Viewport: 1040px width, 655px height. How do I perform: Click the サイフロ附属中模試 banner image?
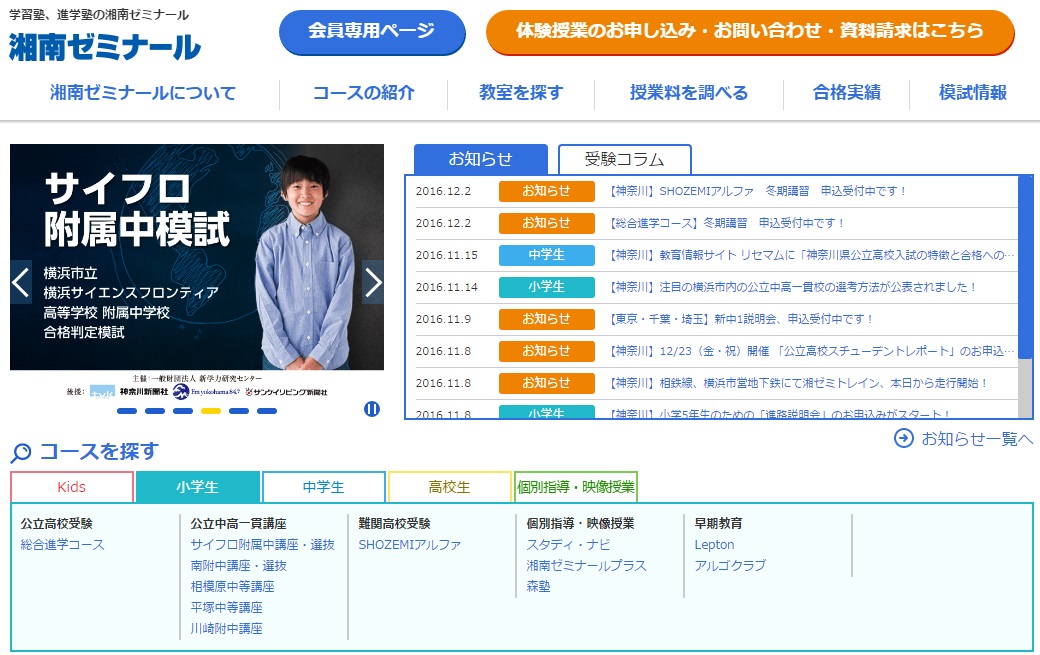point(197,257)
